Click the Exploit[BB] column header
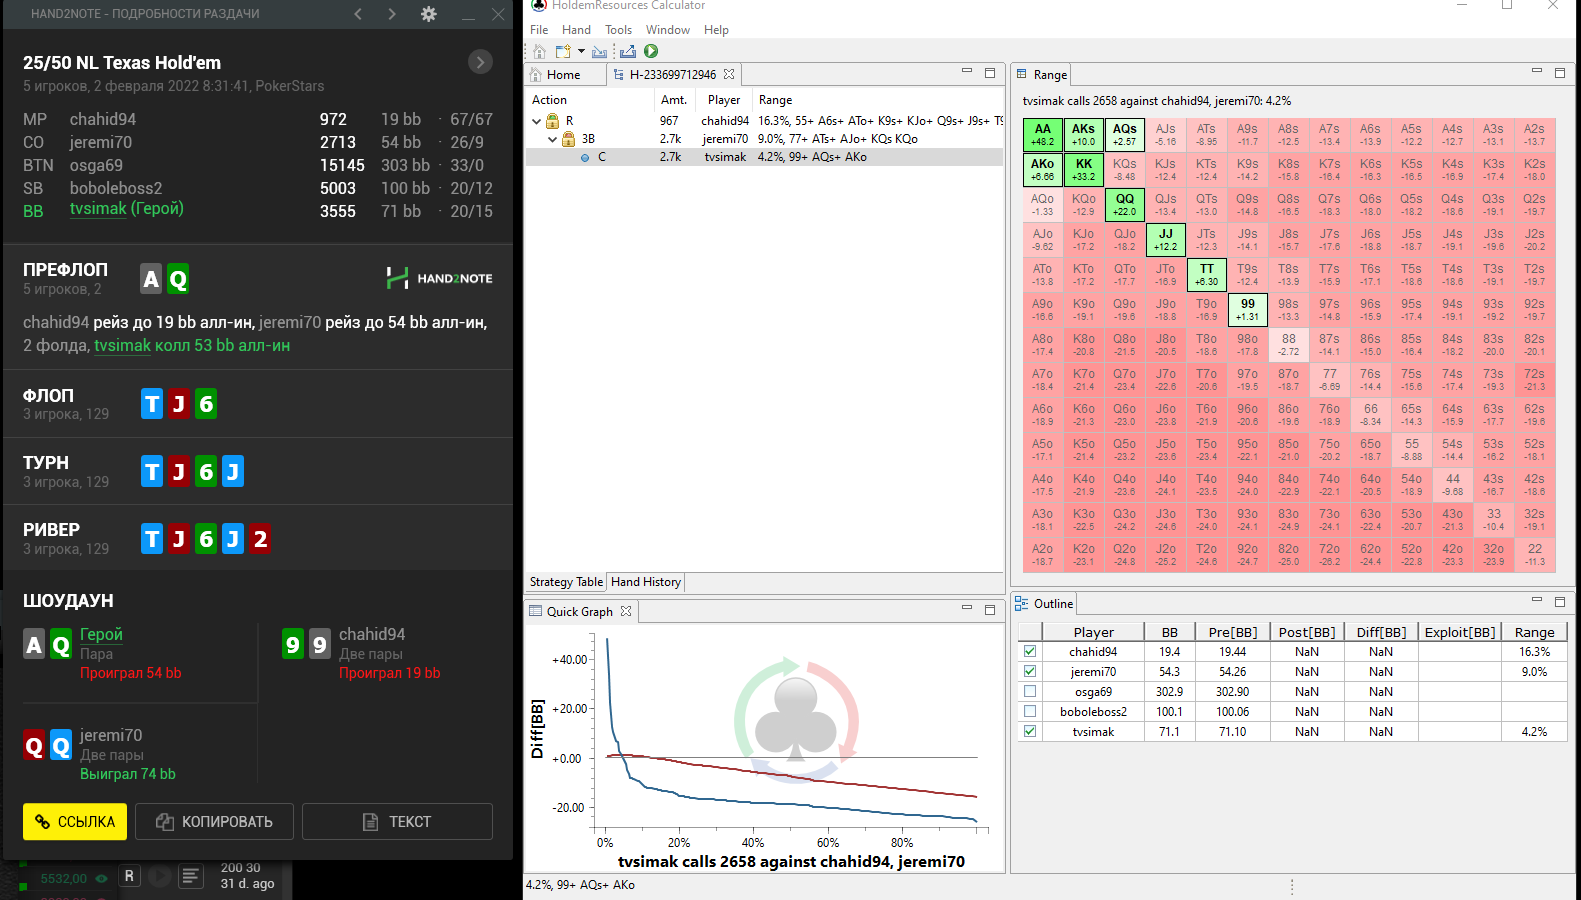This screenshot has height=900, width=1581. click(1460, 632)
